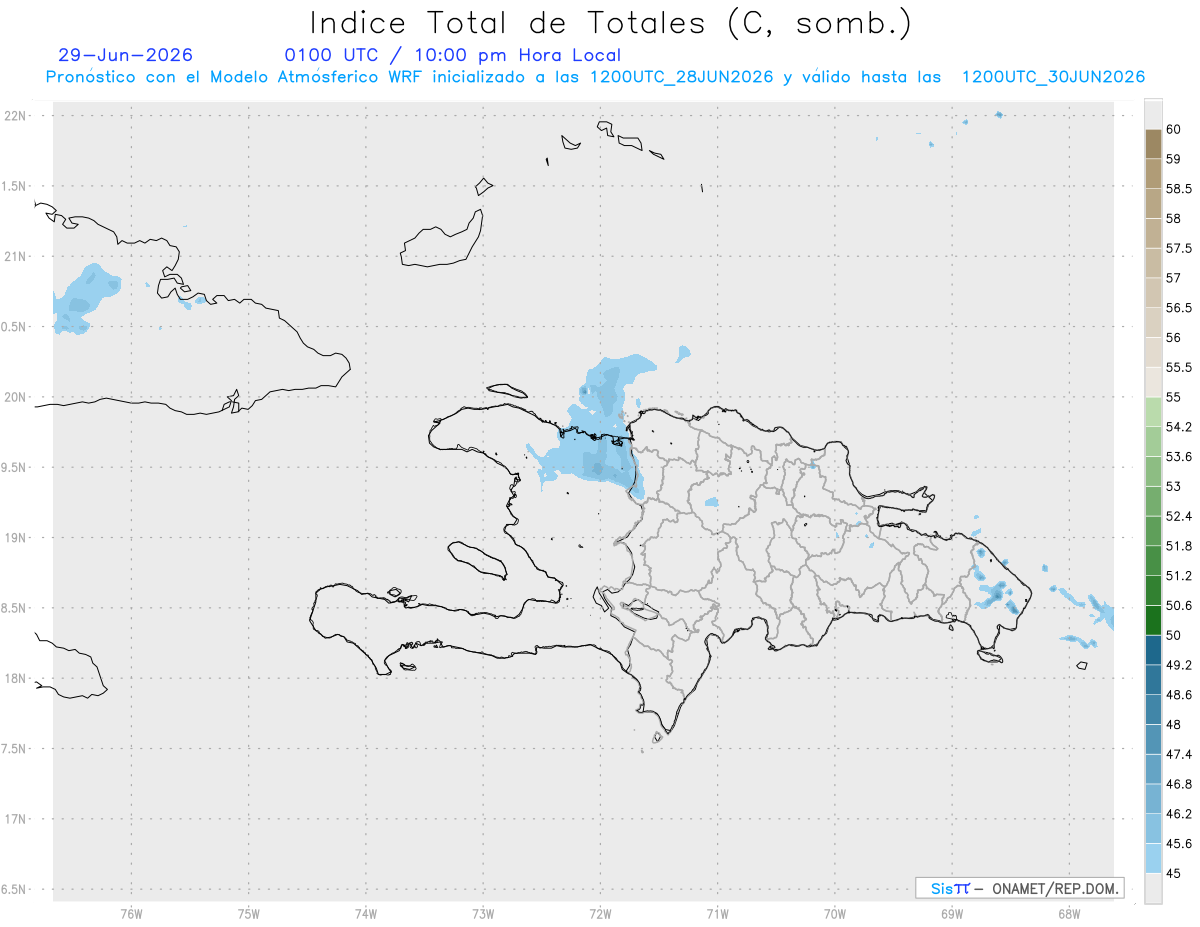Image resolution: width=1200 pixels, height=927 pixels.
Task: Click the longitude label "72W"
Action: 601,913
